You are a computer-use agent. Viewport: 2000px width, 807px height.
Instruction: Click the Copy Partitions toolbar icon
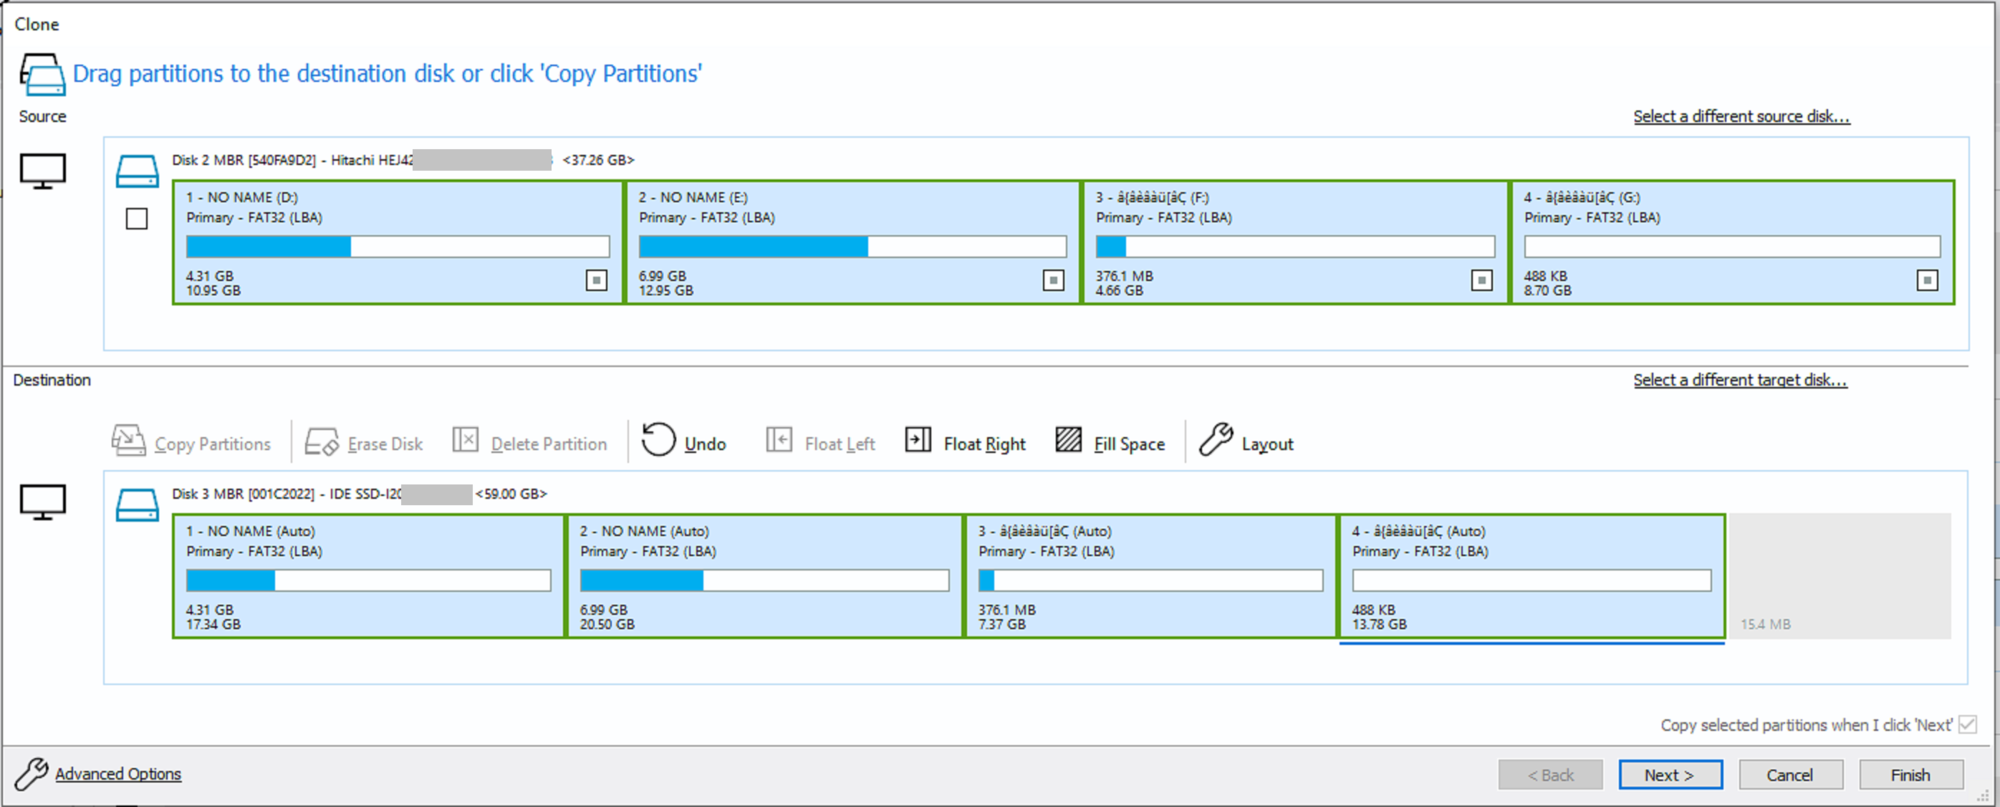pos(128,441)
